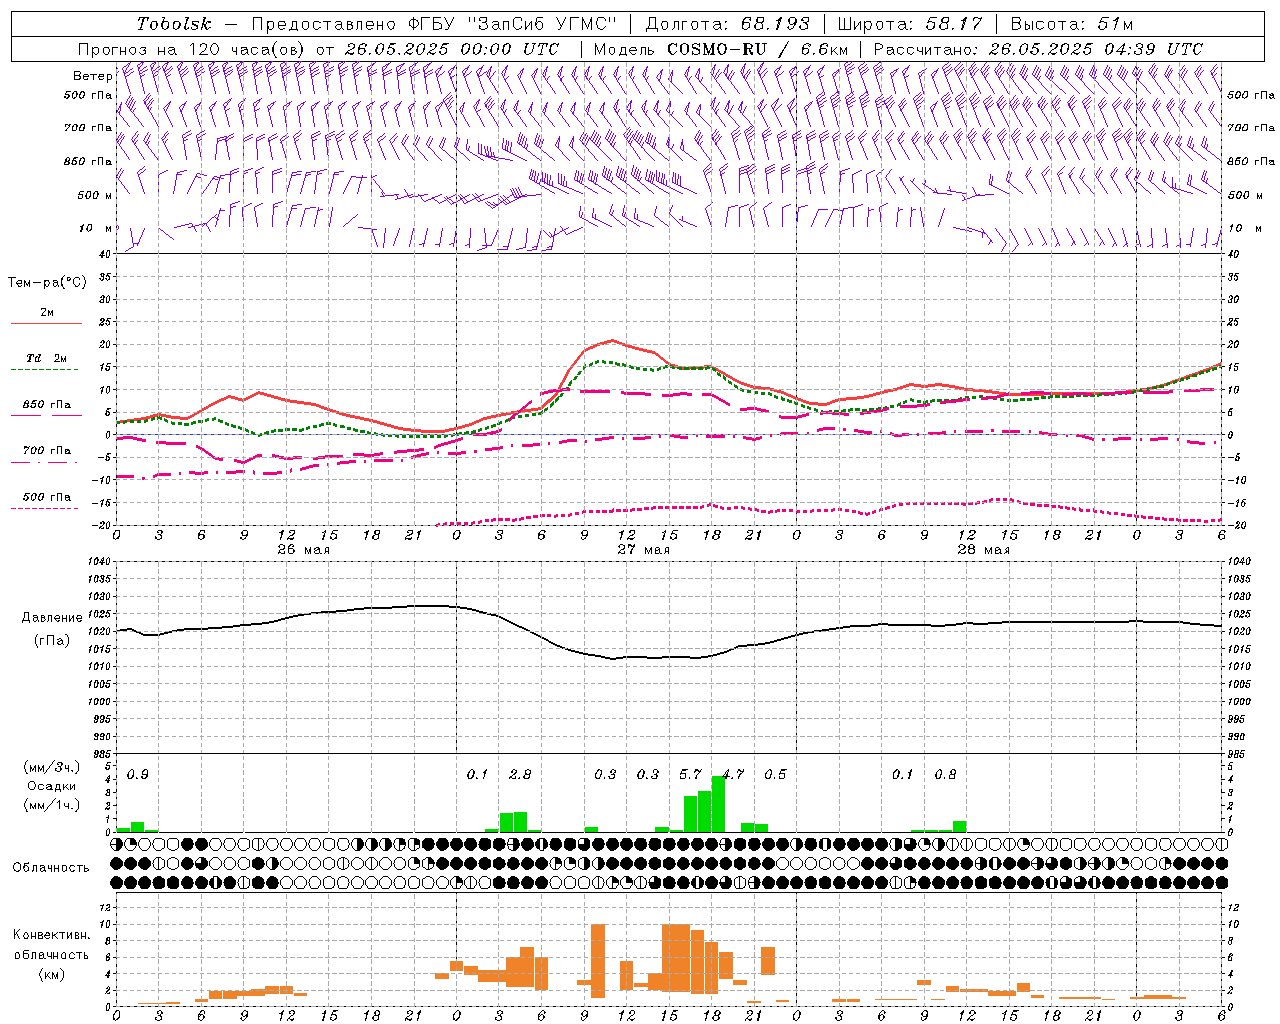1280x1024 pixels.
Task: Click the 2.8 precipitation total value
Action: point(520,774)
